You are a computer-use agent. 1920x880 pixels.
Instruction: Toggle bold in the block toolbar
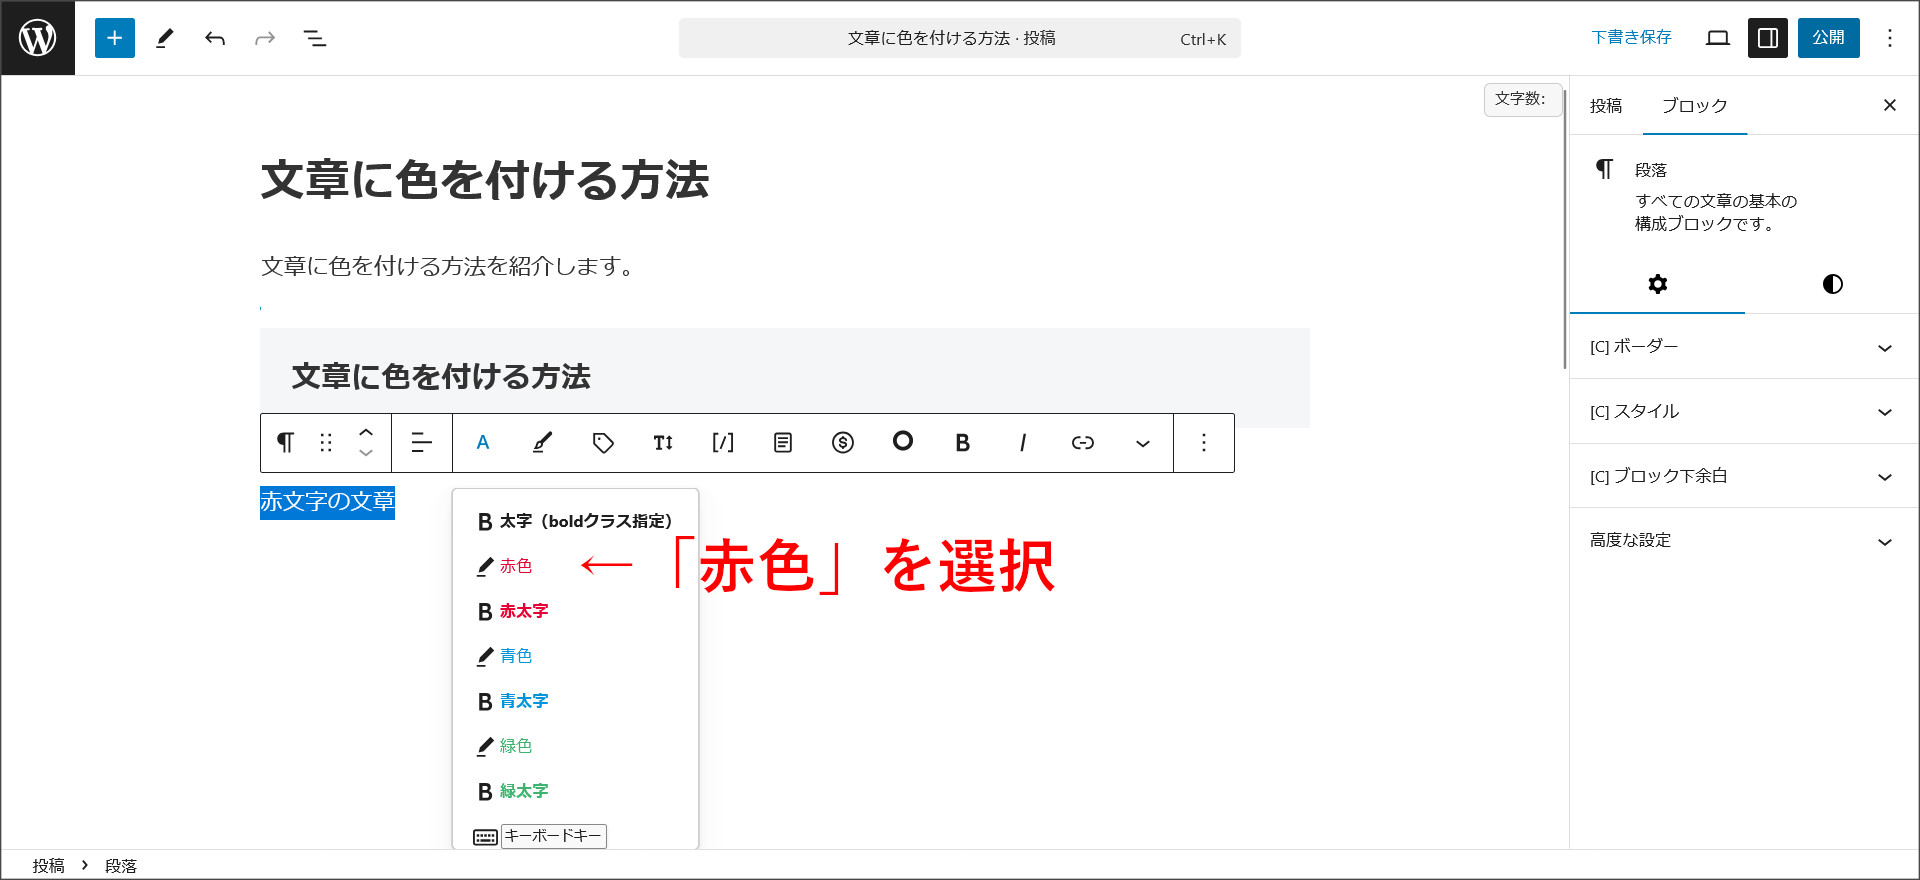pos(962,443)
